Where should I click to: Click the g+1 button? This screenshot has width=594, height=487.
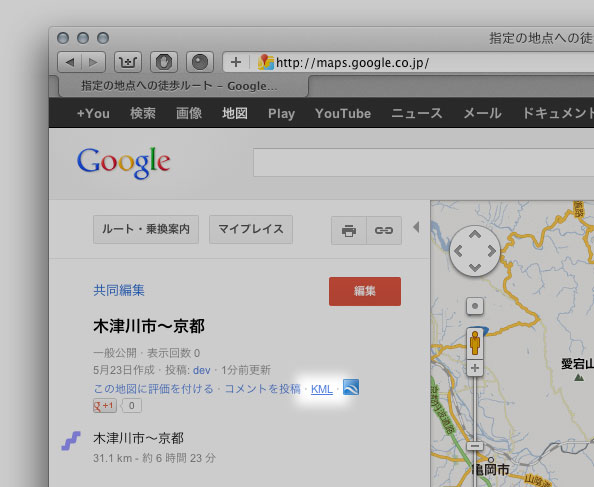(105, 406)
